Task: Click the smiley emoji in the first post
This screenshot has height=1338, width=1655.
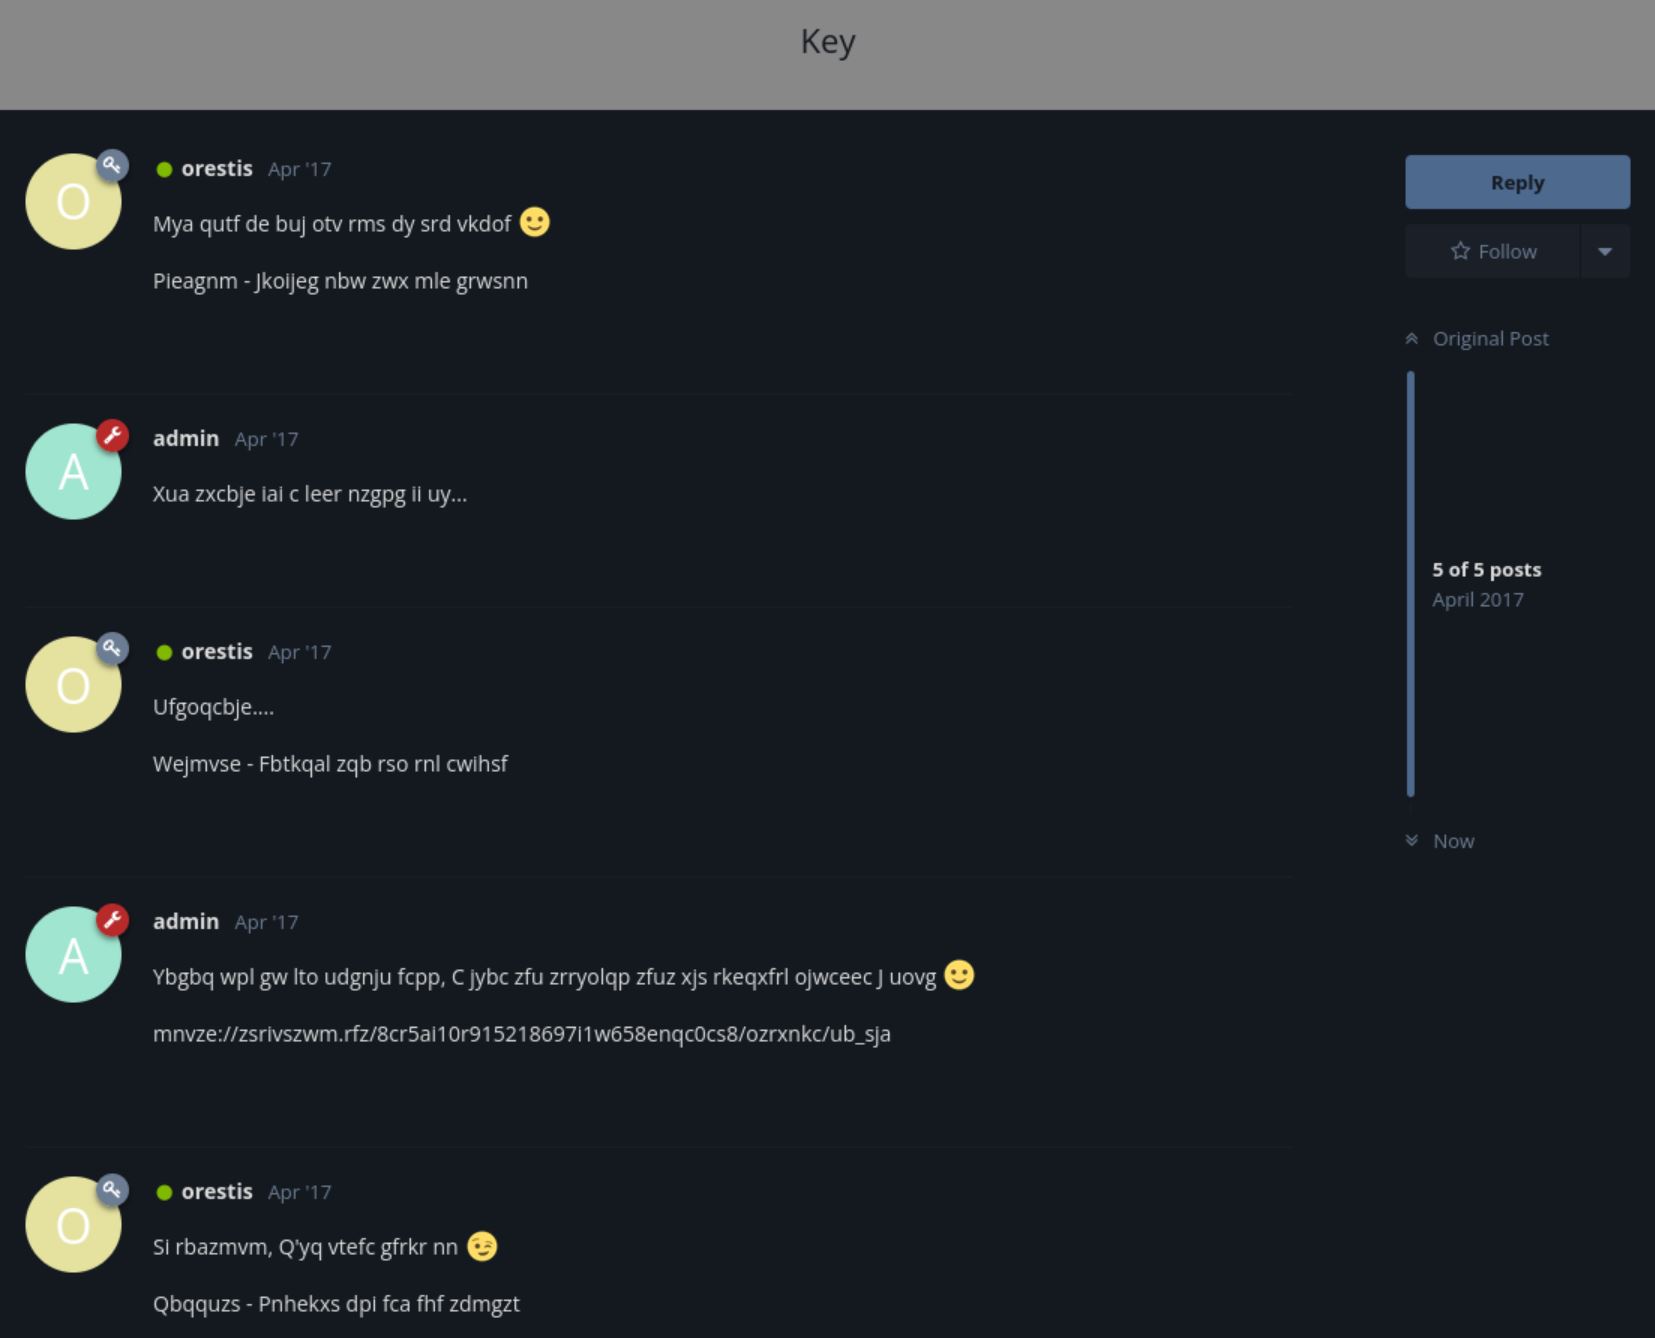Action: pyautogui.click(x=535, y=222)
